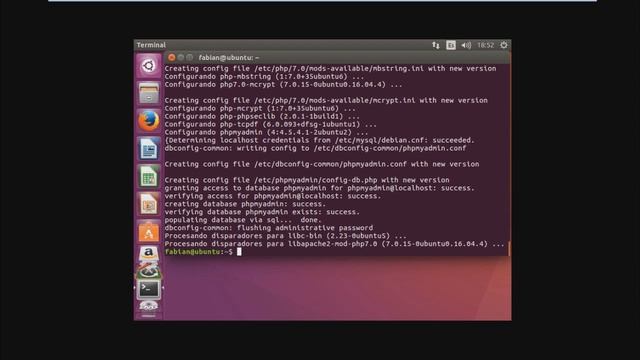Click line 'verifying access for phpmyadmin@localhost: success.'

tap(273, 196)
